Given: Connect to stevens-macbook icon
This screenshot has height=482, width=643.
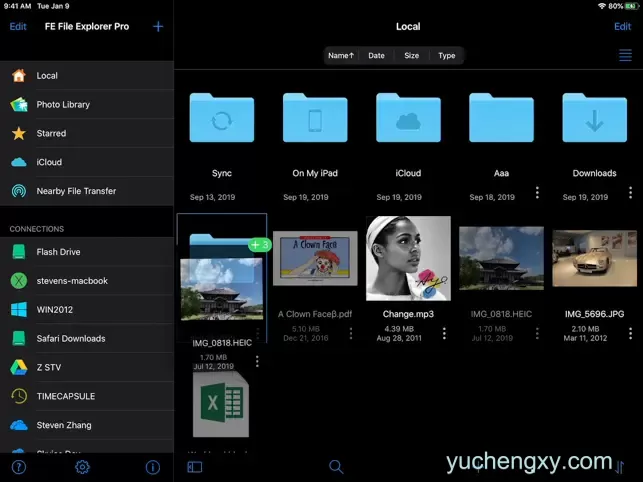Looking at the screenshot, I should pos(19,281).
